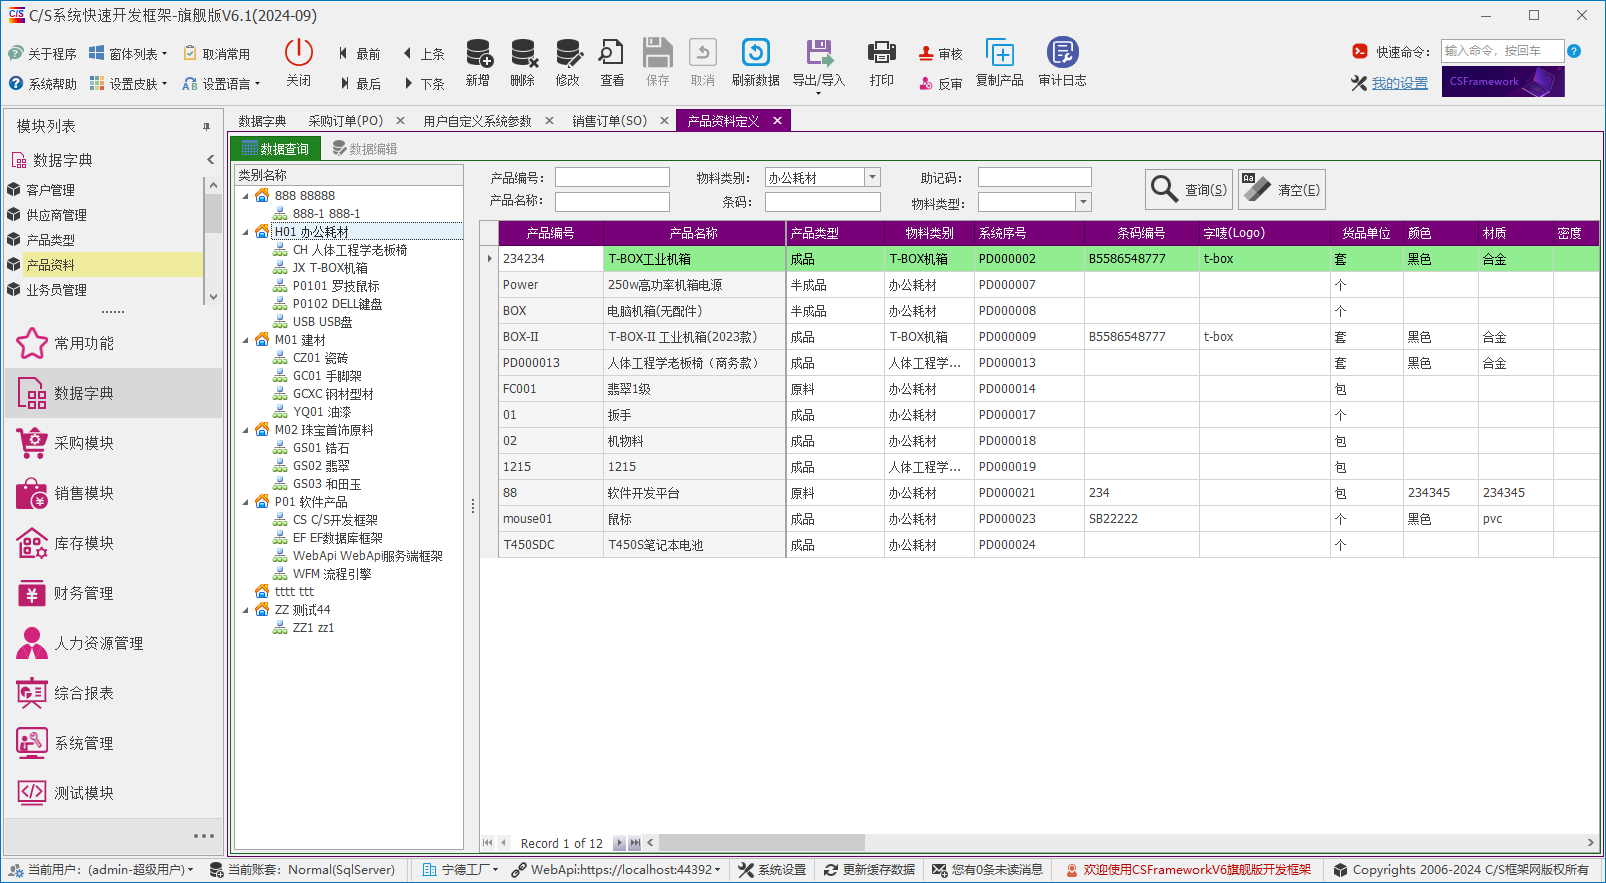Screen dimensions: 1606x883
Task: Click the 查询(S) search button
Action: [x=1189, y=189]
